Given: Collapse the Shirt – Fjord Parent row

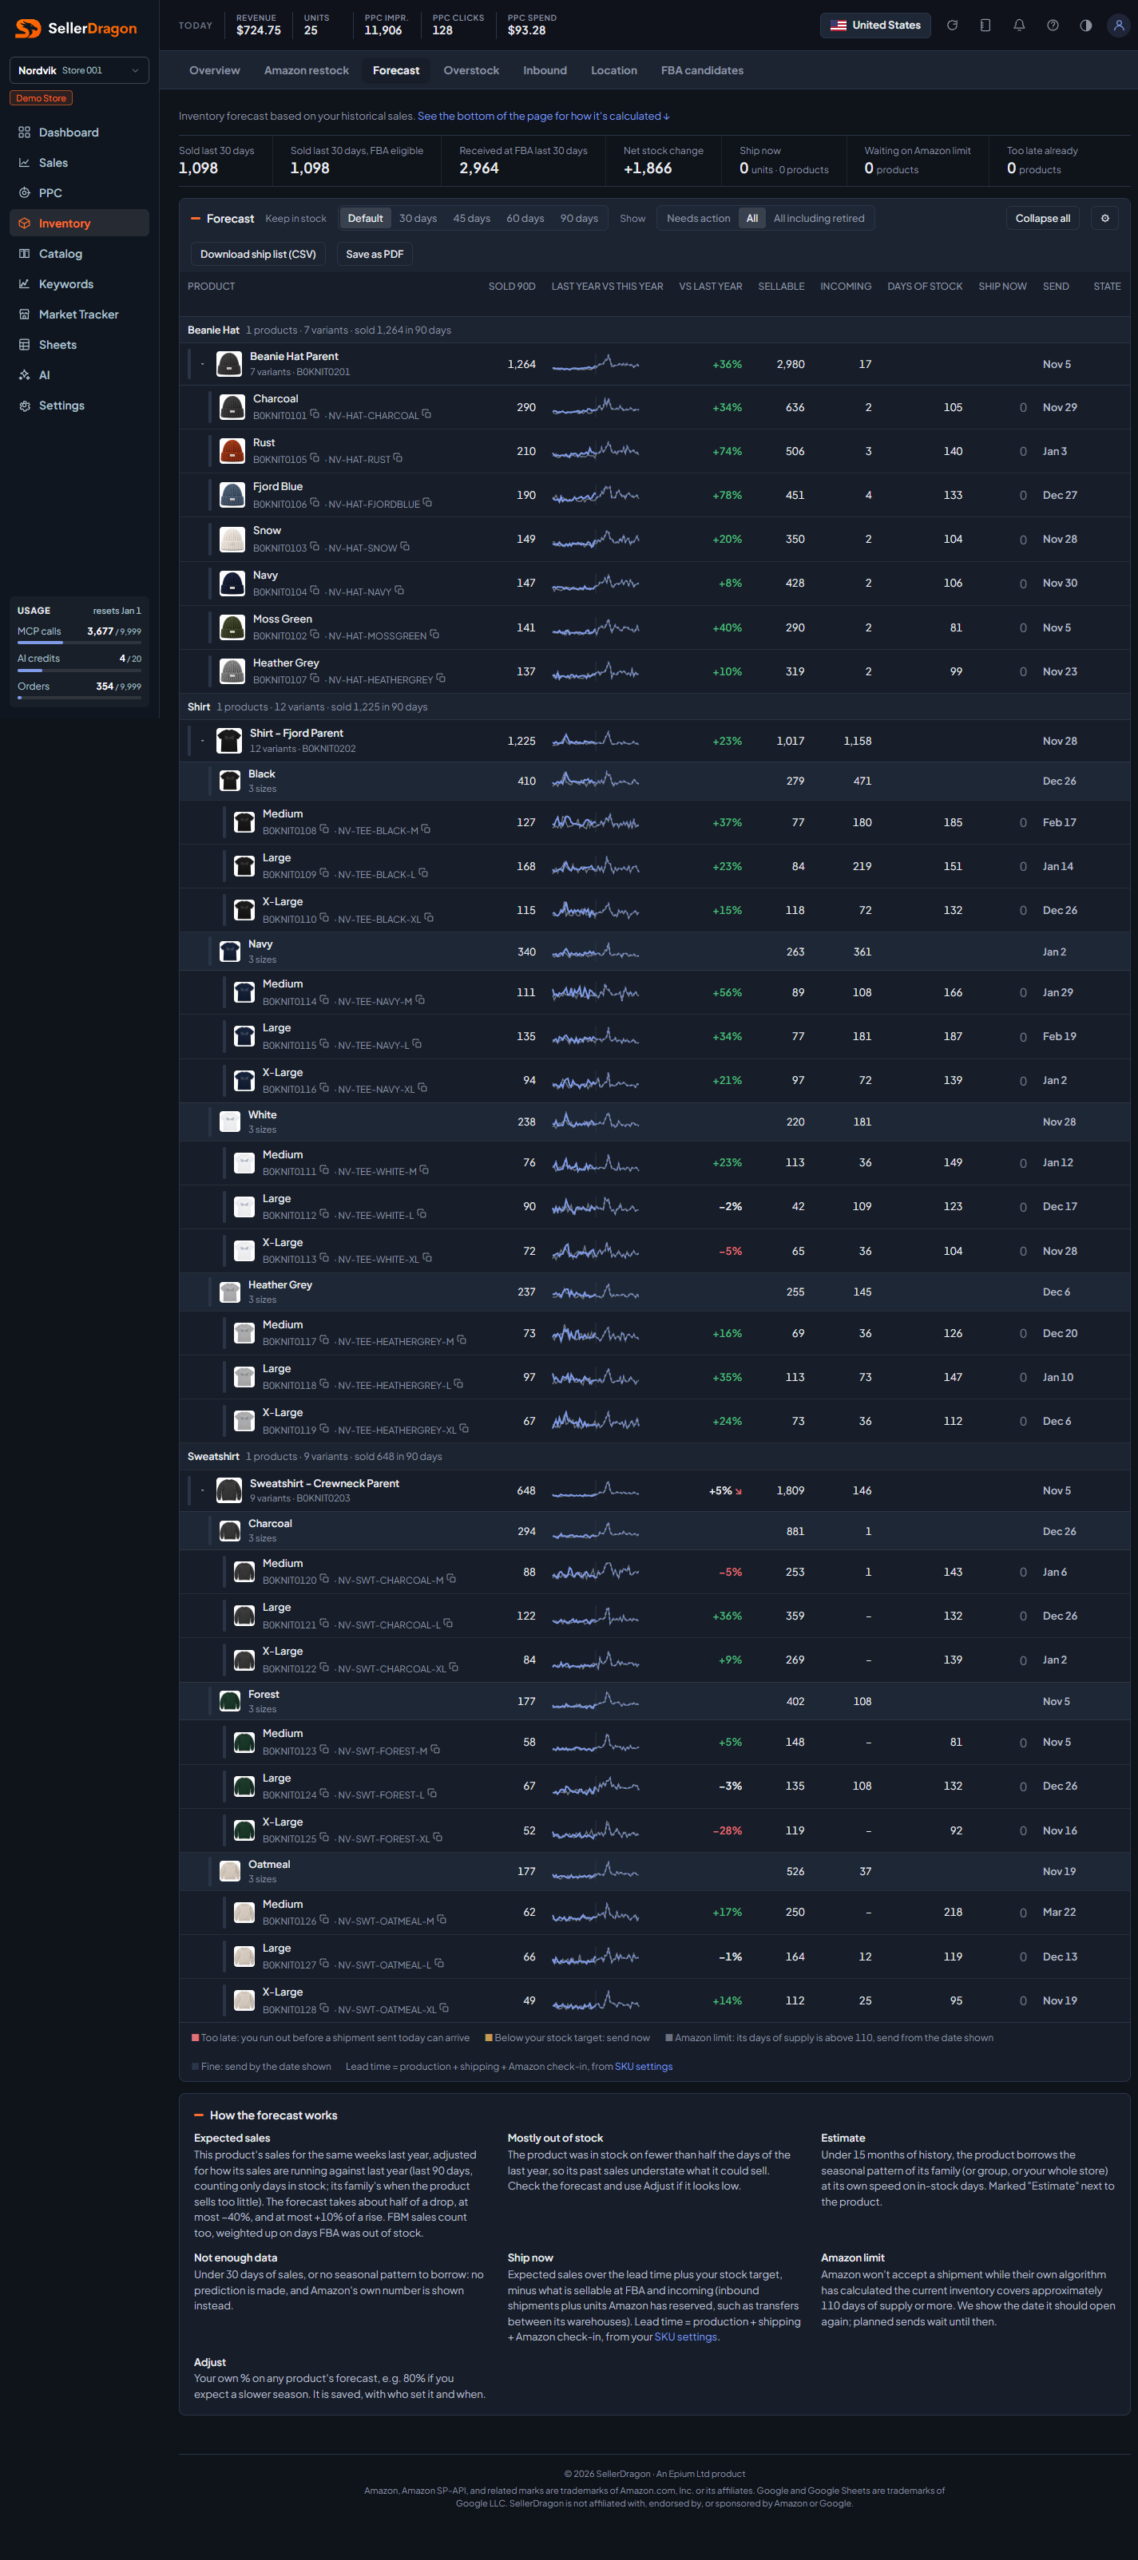Looking at the screenshot, I should tap(202, 741).
